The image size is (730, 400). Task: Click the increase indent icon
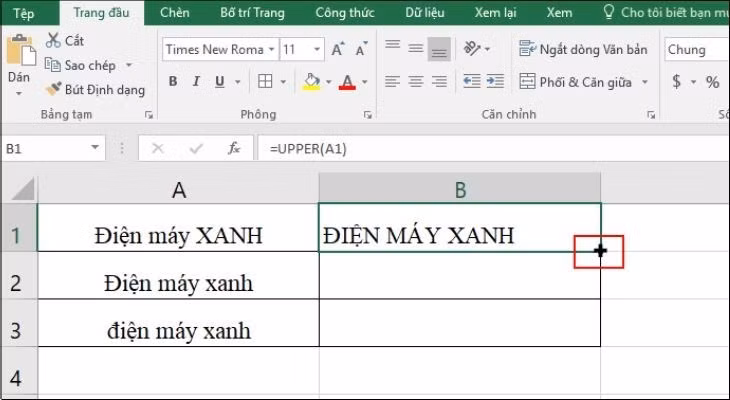pos(495,82)
